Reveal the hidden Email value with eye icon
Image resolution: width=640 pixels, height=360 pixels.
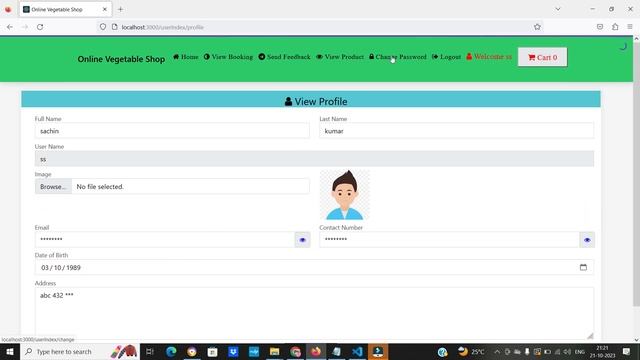[x=302, y=240]
